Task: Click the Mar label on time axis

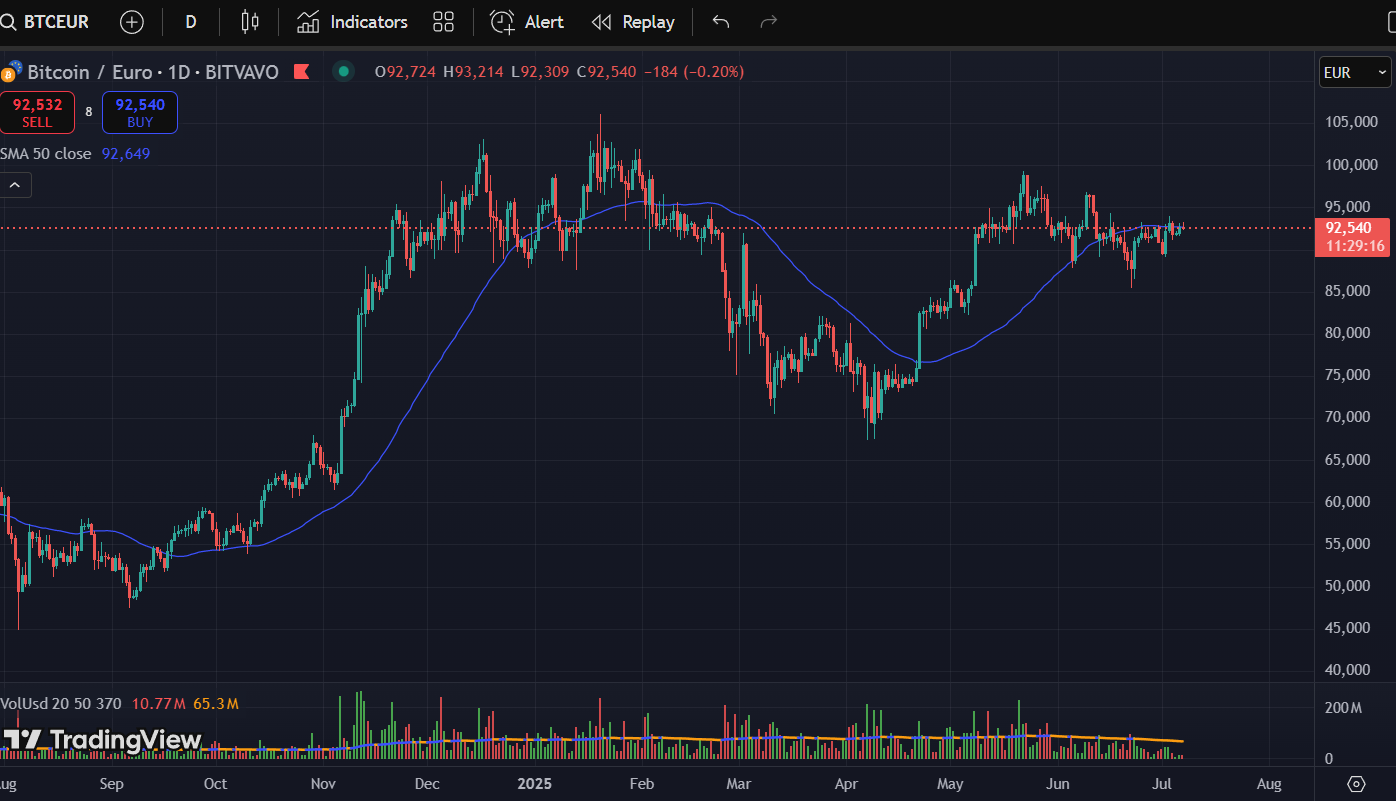Action: (738, 784)
